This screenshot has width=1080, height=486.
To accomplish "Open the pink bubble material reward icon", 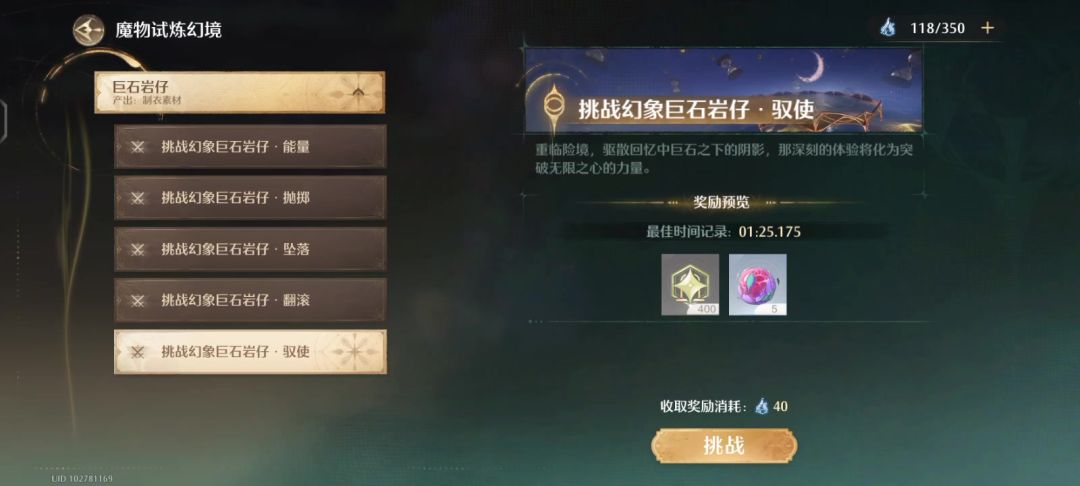I will pyautogui.click(x=758, y=284).
